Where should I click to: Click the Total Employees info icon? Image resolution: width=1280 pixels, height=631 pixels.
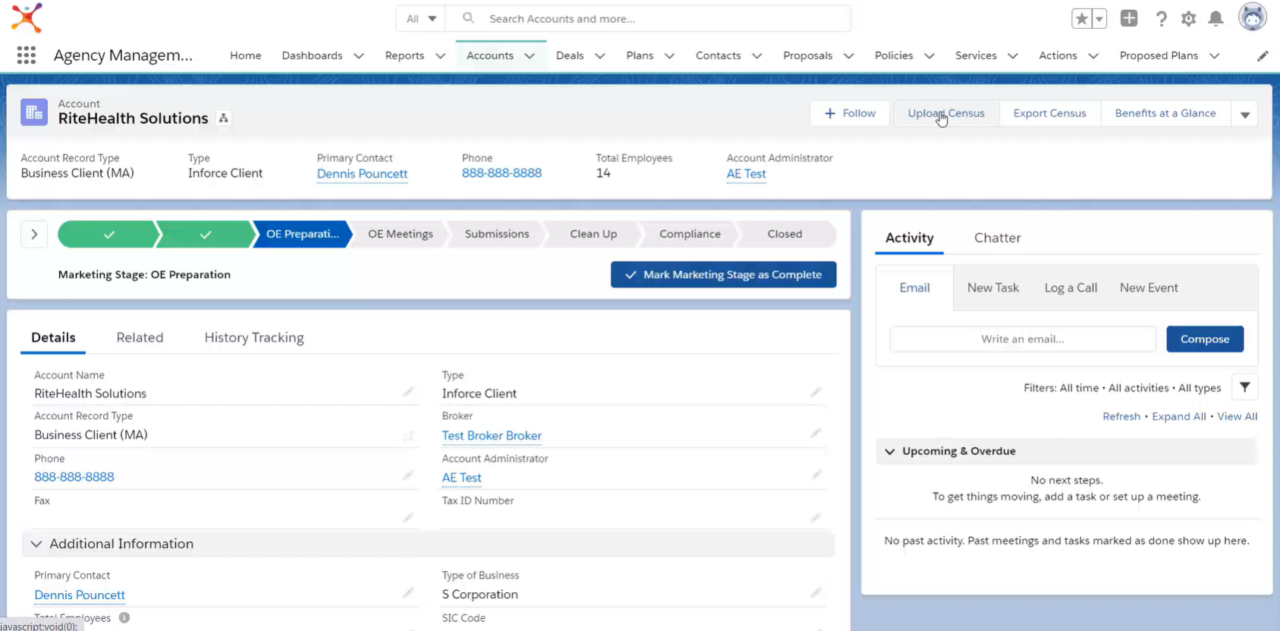pos(123,617)
